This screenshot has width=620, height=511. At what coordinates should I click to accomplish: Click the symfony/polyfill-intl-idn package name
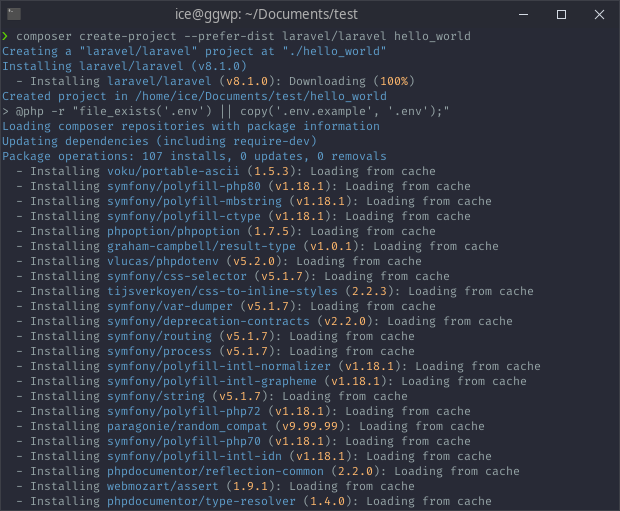point(195,456)
